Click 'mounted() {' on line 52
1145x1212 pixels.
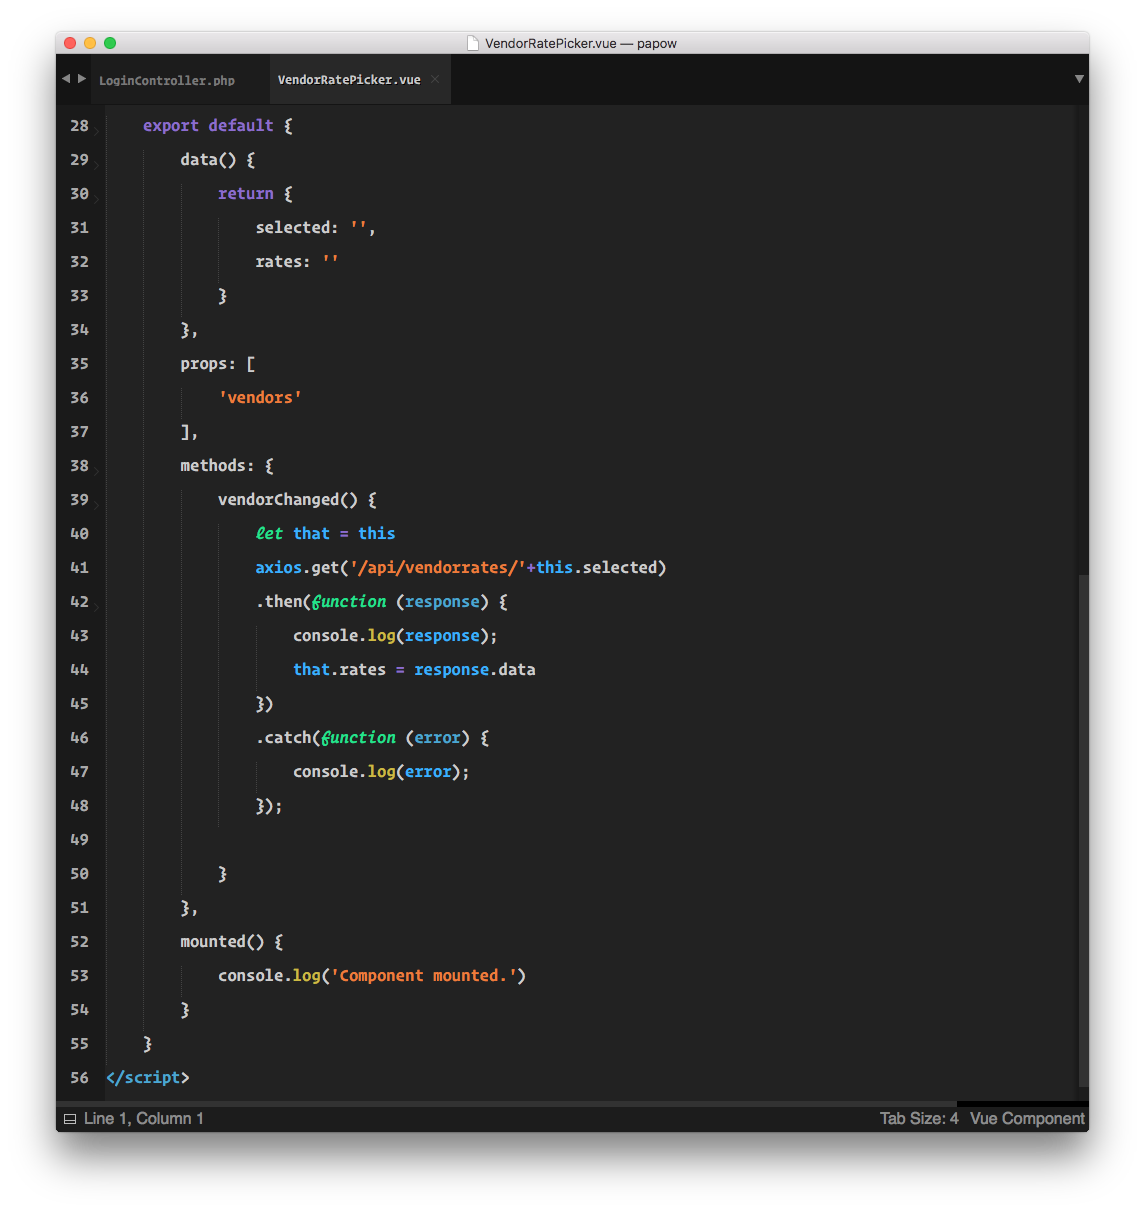232,942
